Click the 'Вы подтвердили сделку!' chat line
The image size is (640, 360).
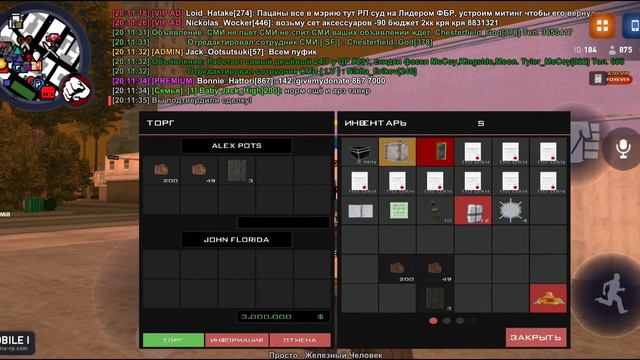click(182, 100)
